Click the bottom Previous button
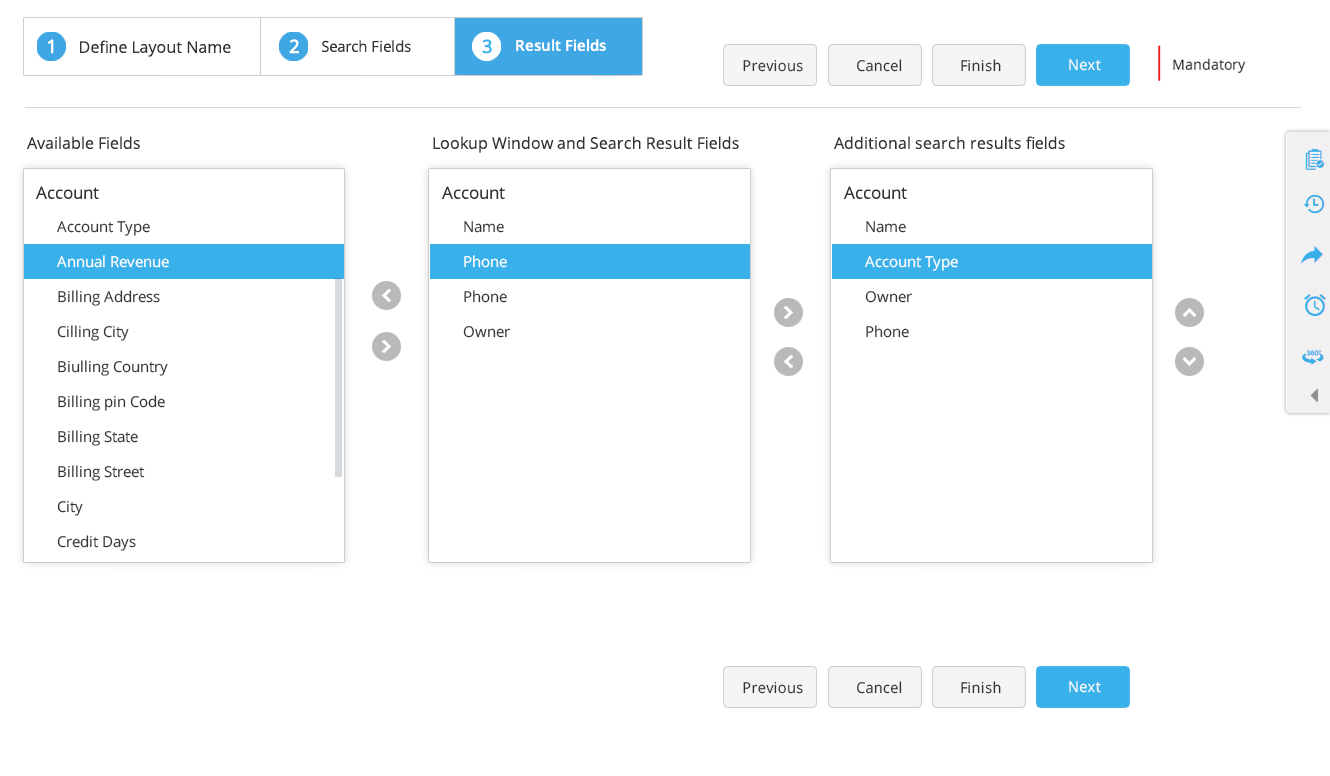The image size is (1330, 776). pos(770,687)
